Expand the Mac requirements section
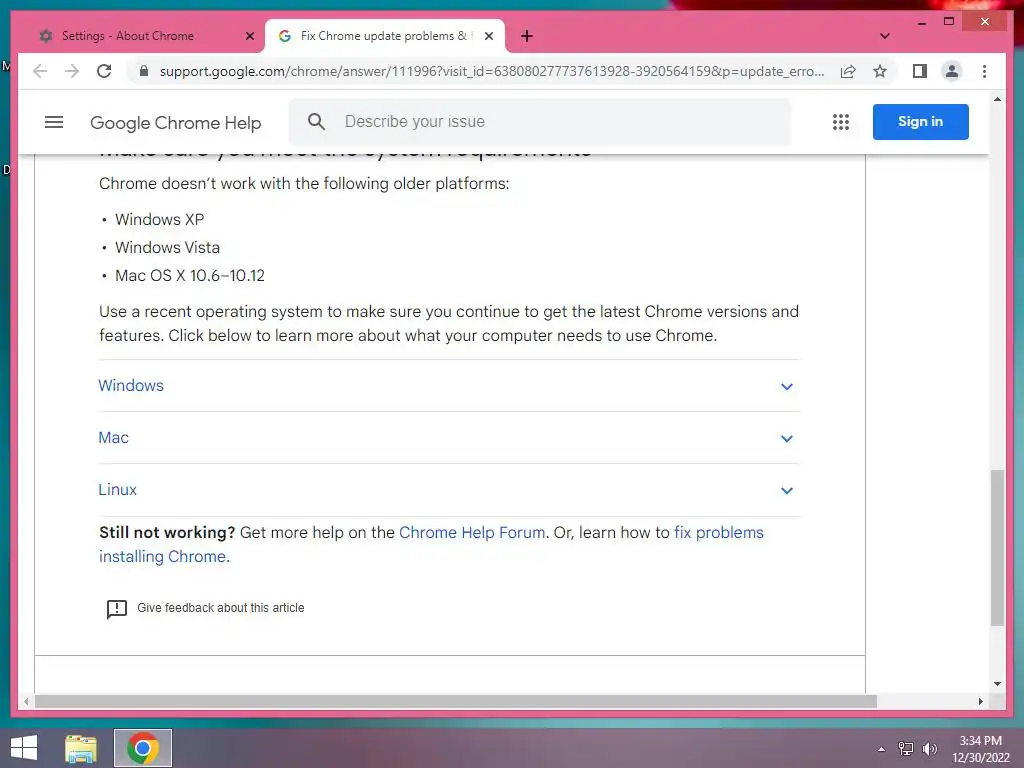The image size is (1024, 768). pos(449,438)
